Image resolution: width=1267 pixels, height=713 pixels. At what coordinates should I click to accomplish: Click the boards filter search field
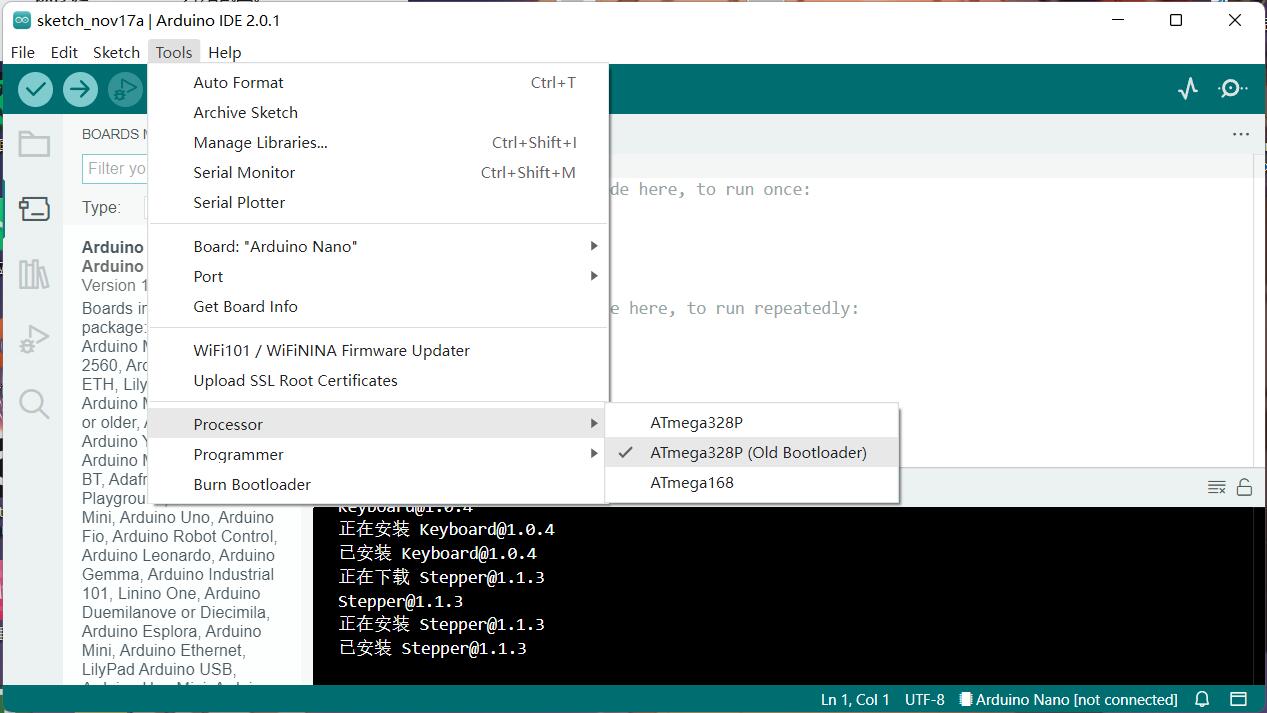(x=116, y=168)
